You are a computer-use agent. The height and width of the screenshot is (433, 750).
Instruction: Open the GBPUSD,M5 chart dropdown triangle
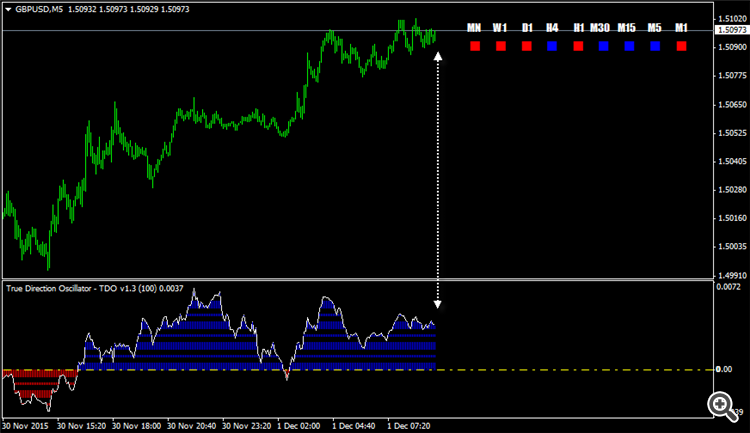point(8,9)
